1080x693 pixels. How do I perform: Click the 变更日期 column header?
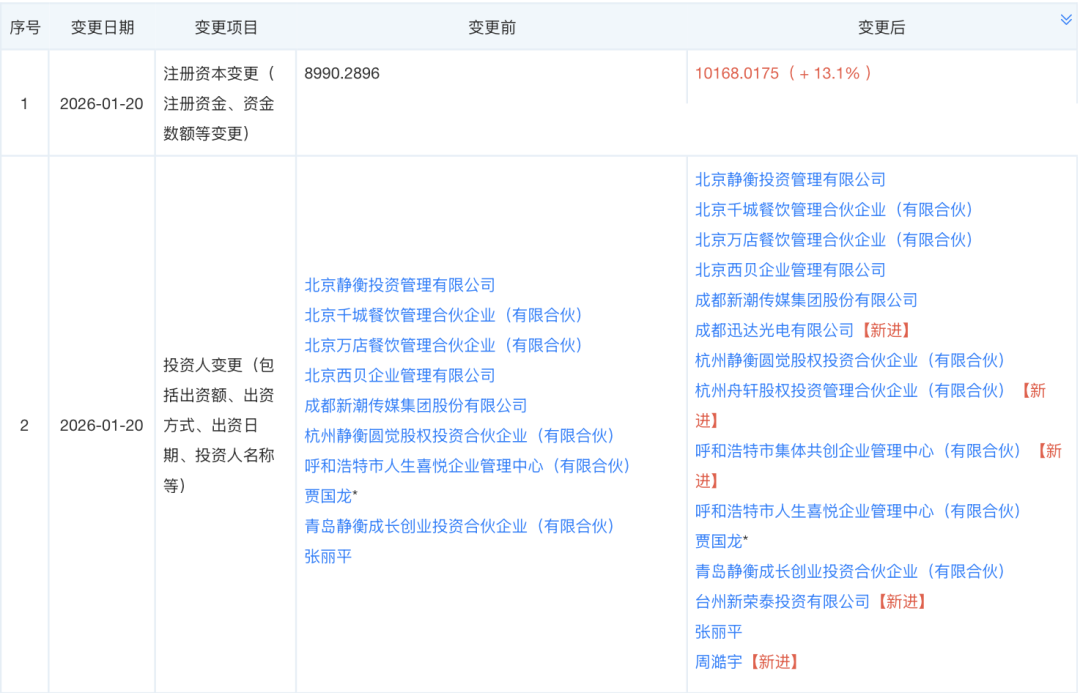[x=102, y=28]
